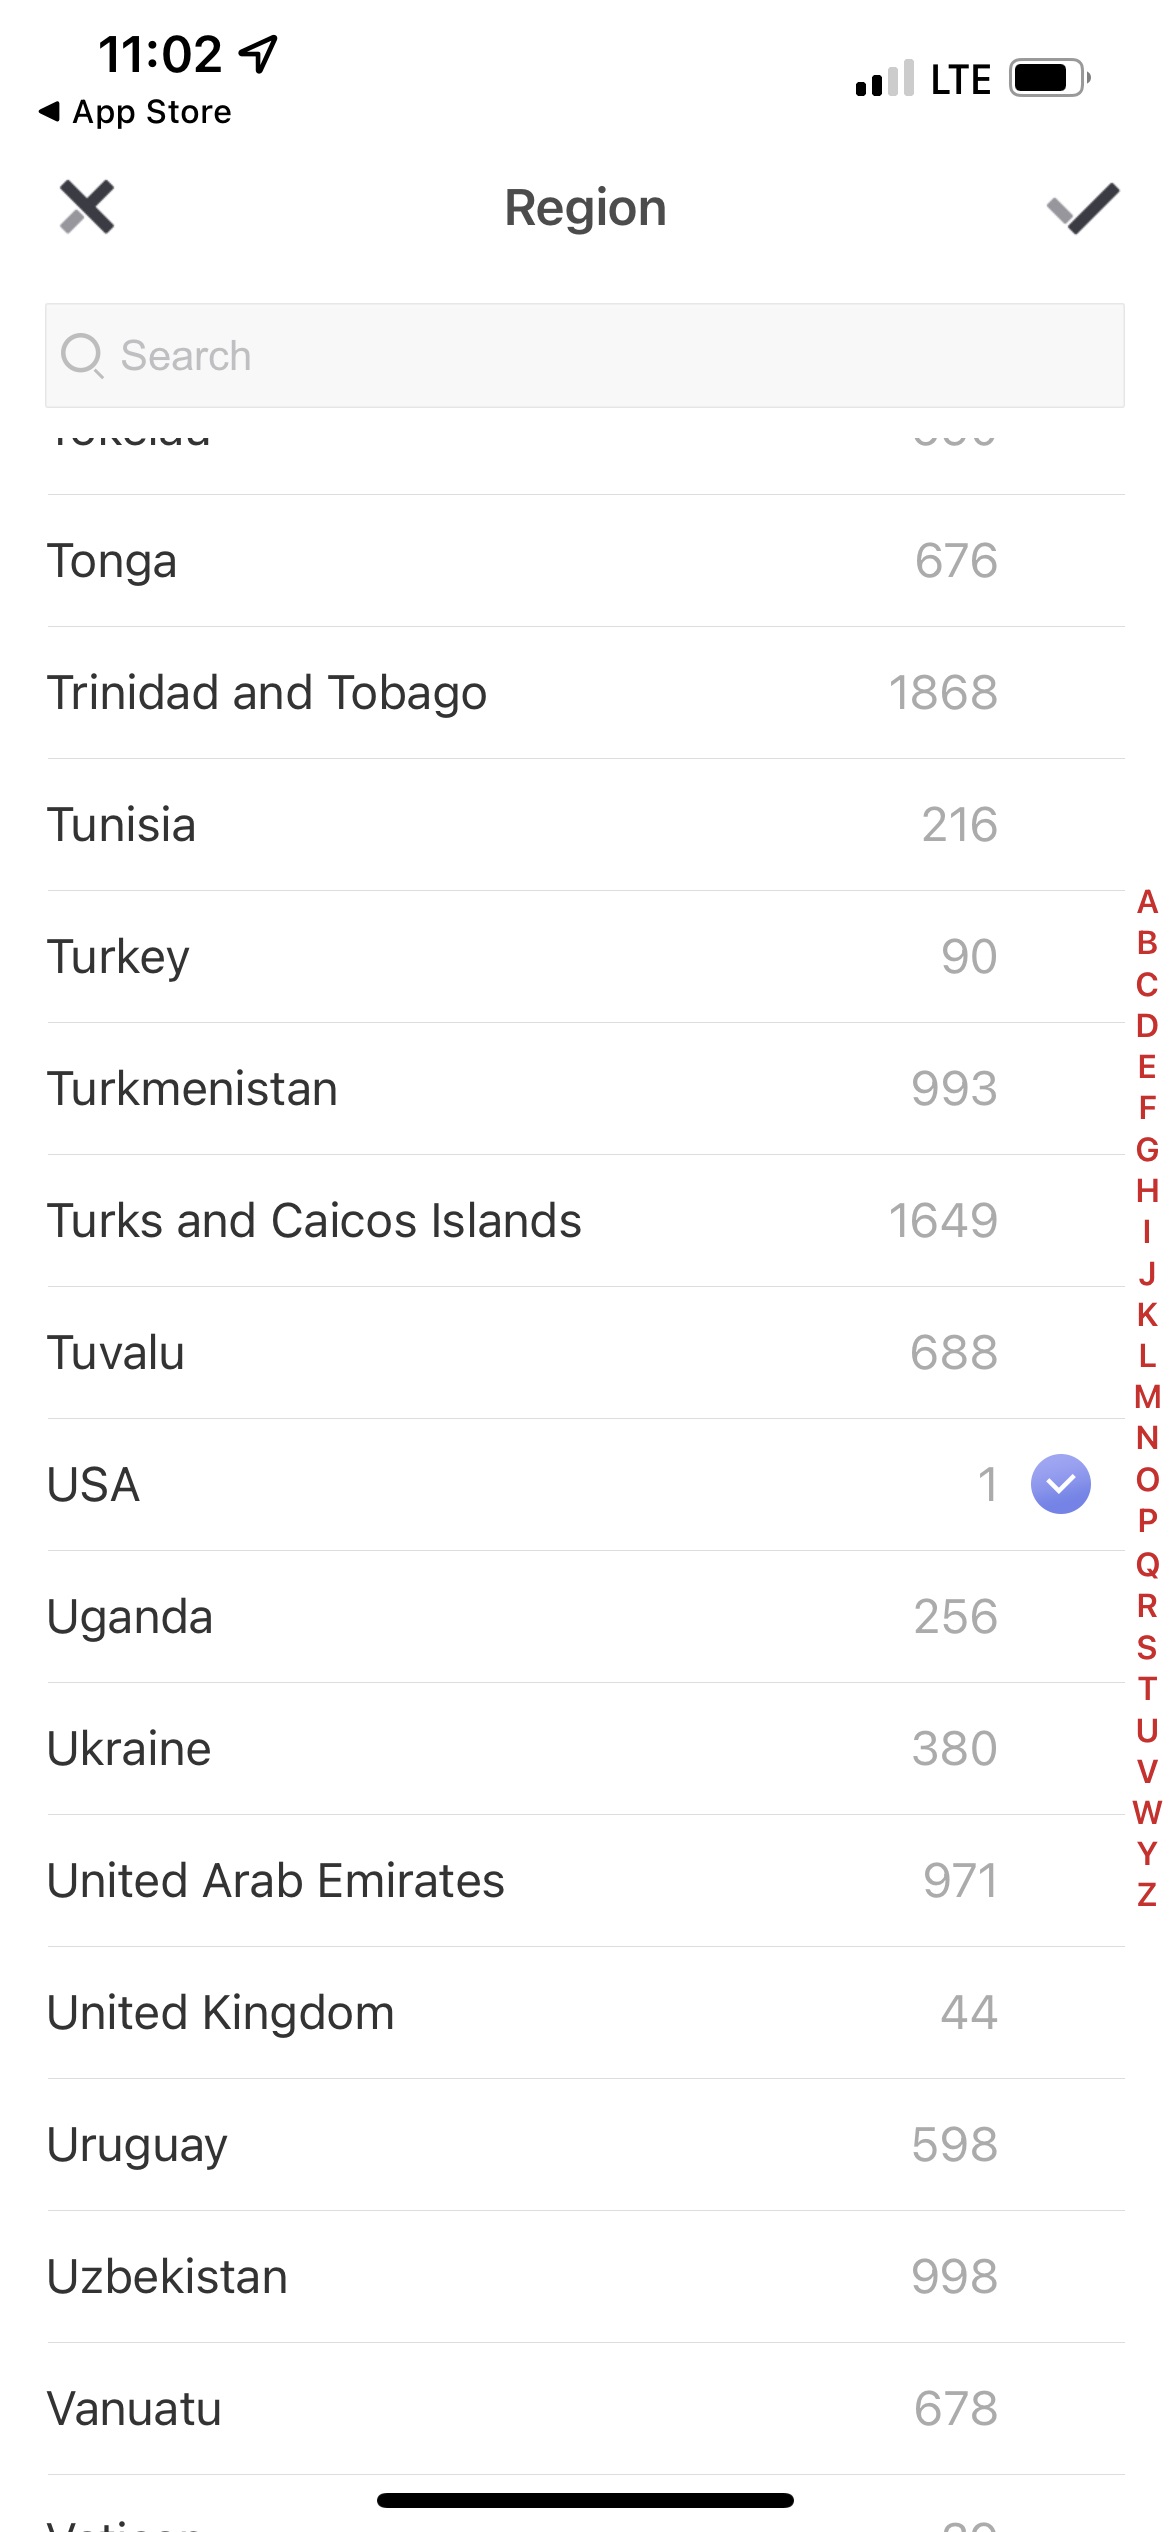
Task: Confirm selection with the checkmark icon
Action: (1083, 208)
